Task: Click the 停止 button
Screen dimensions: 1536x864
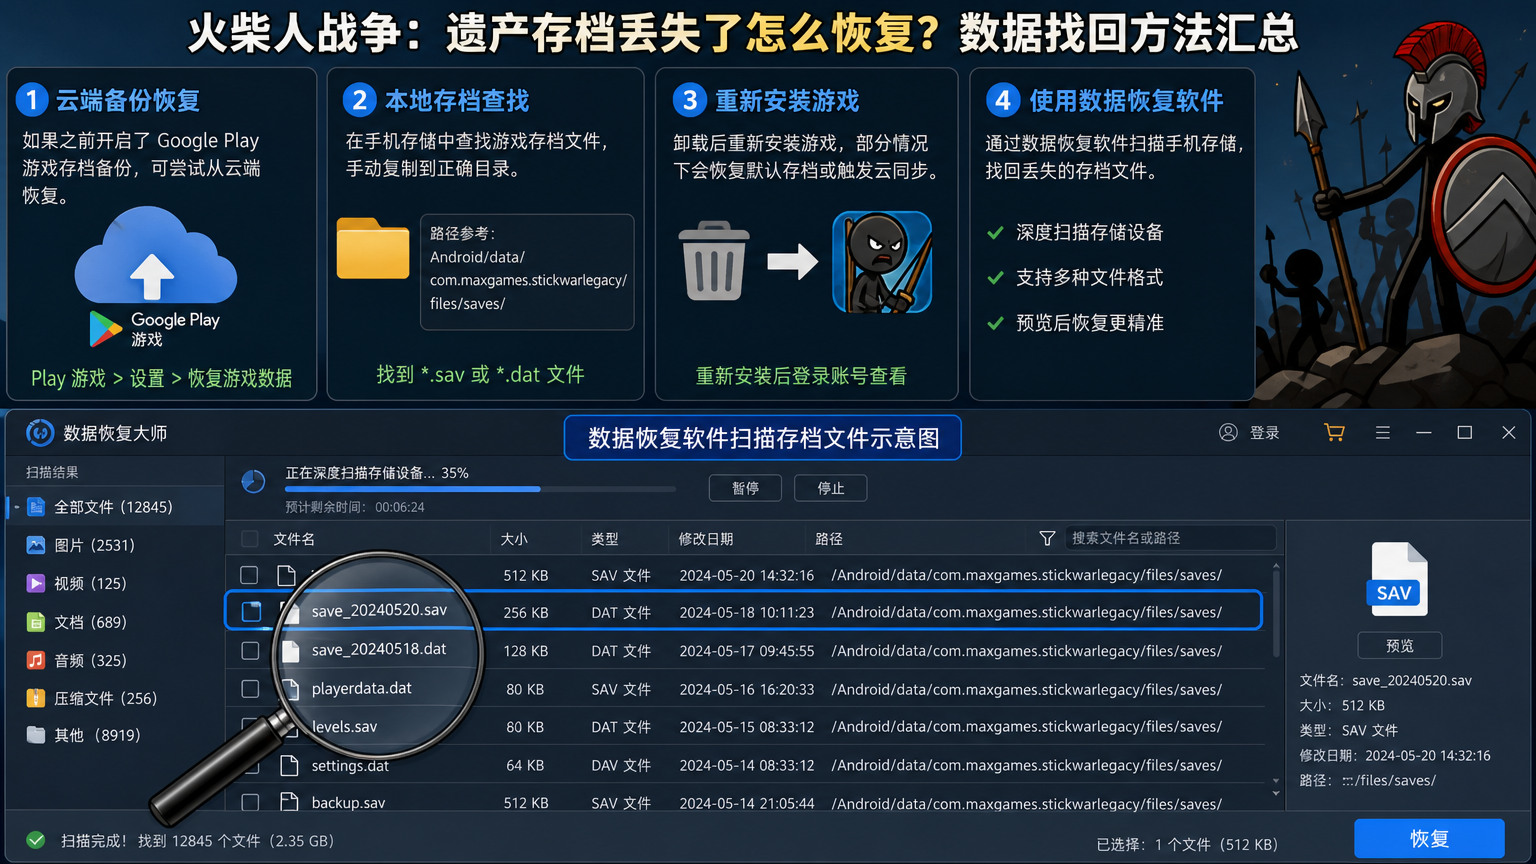Action: tap(830, 488)
